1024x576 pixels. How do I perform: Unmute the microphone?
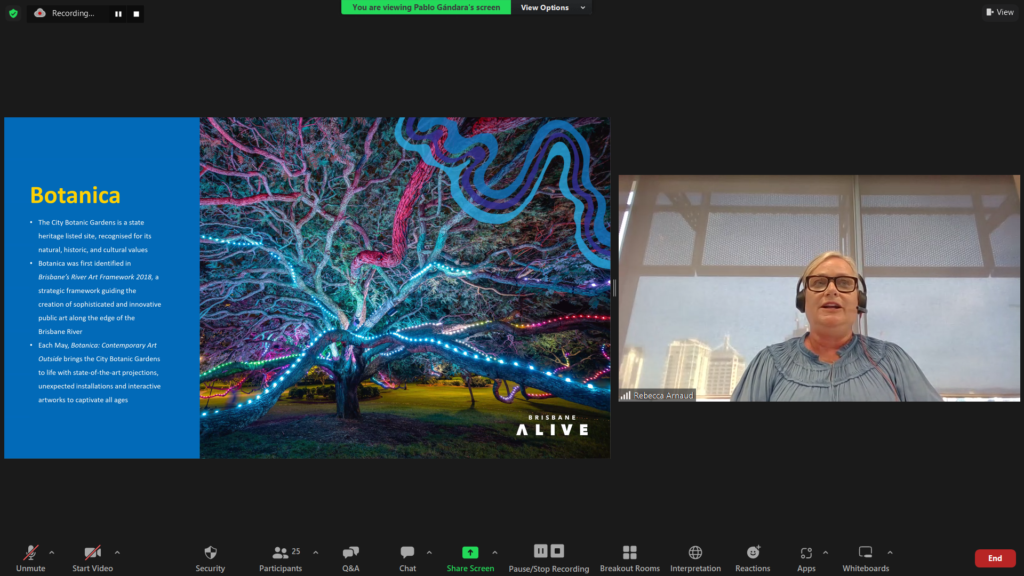[31, 553]
